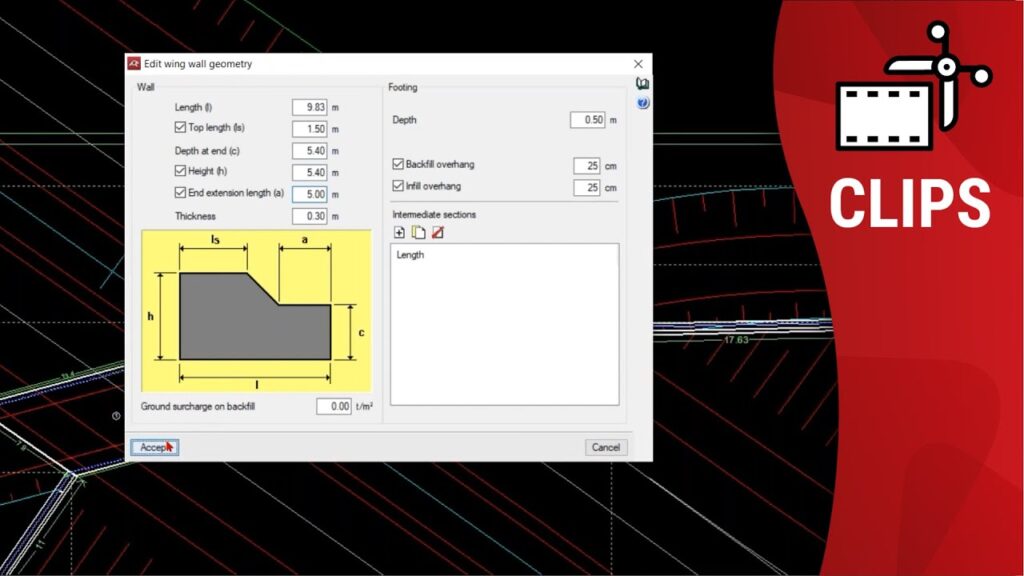
Task: Close the Edit wing wall geometry dialog
Action: (638, 64)
